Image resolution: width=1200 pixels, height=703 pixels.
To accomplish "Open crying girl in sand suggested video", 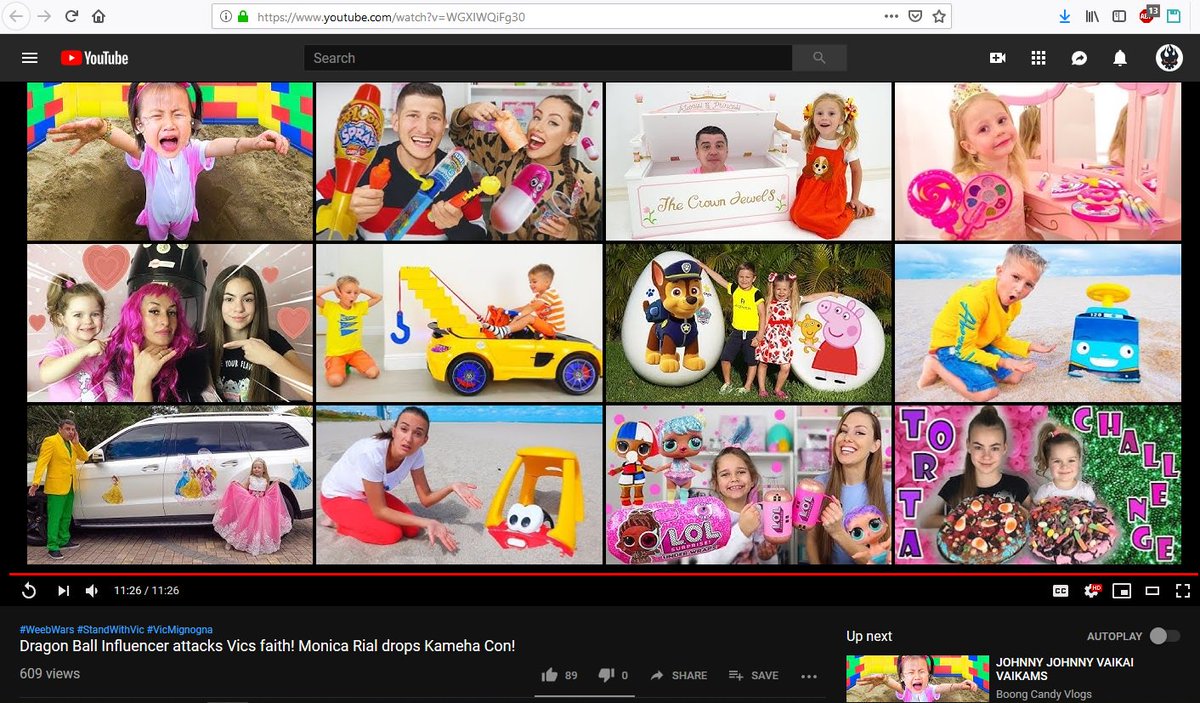I will 169,161.
